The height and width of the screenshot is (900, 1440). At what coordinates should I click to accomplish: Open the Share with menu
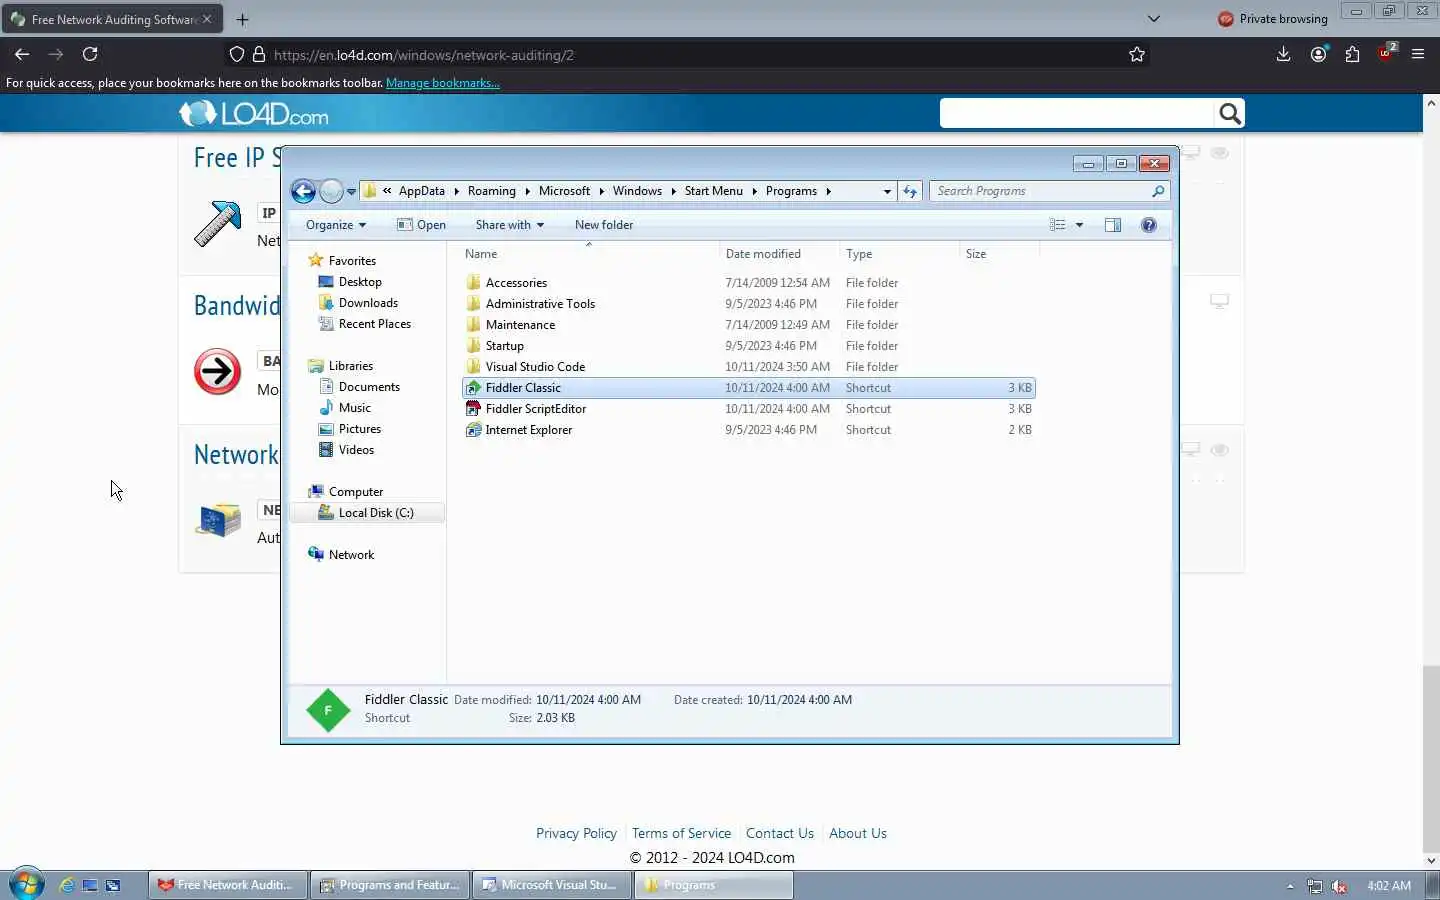point(510,225)
